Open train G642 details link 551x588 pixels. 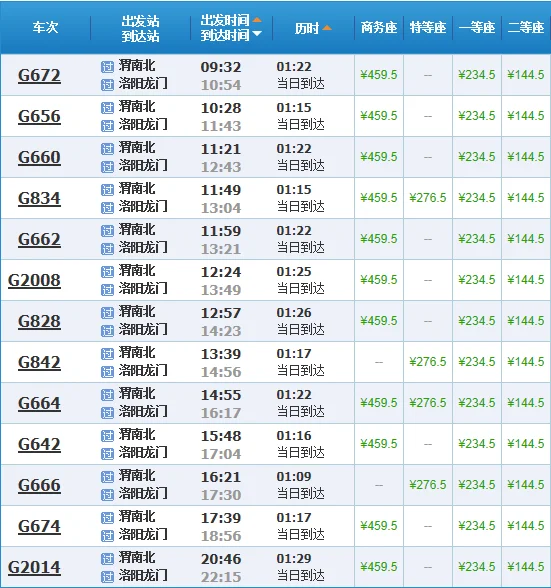point(39,444)
